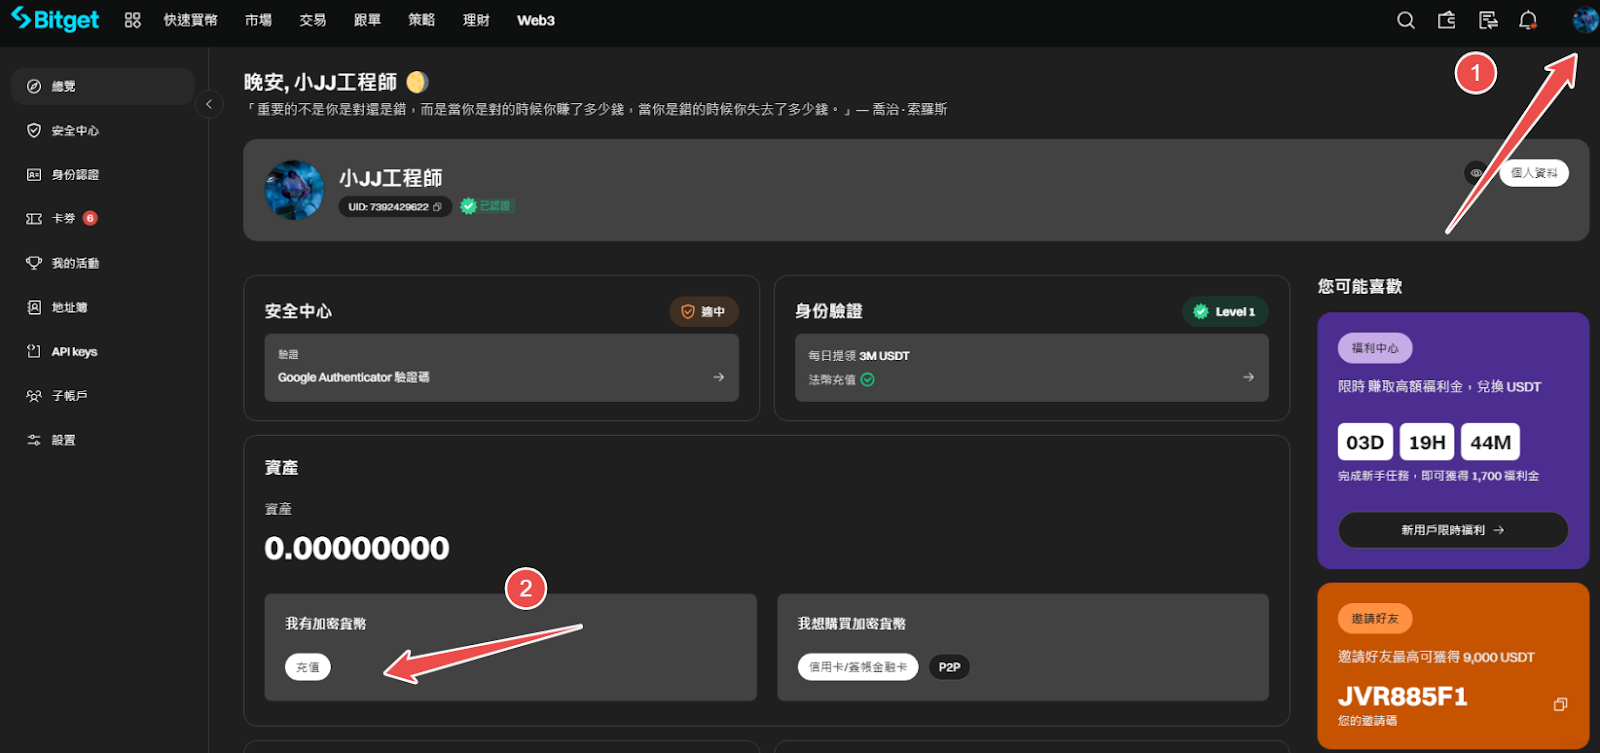Copy the invite code JVR885F1
1600x753 pixels.
pos(1560,704)
